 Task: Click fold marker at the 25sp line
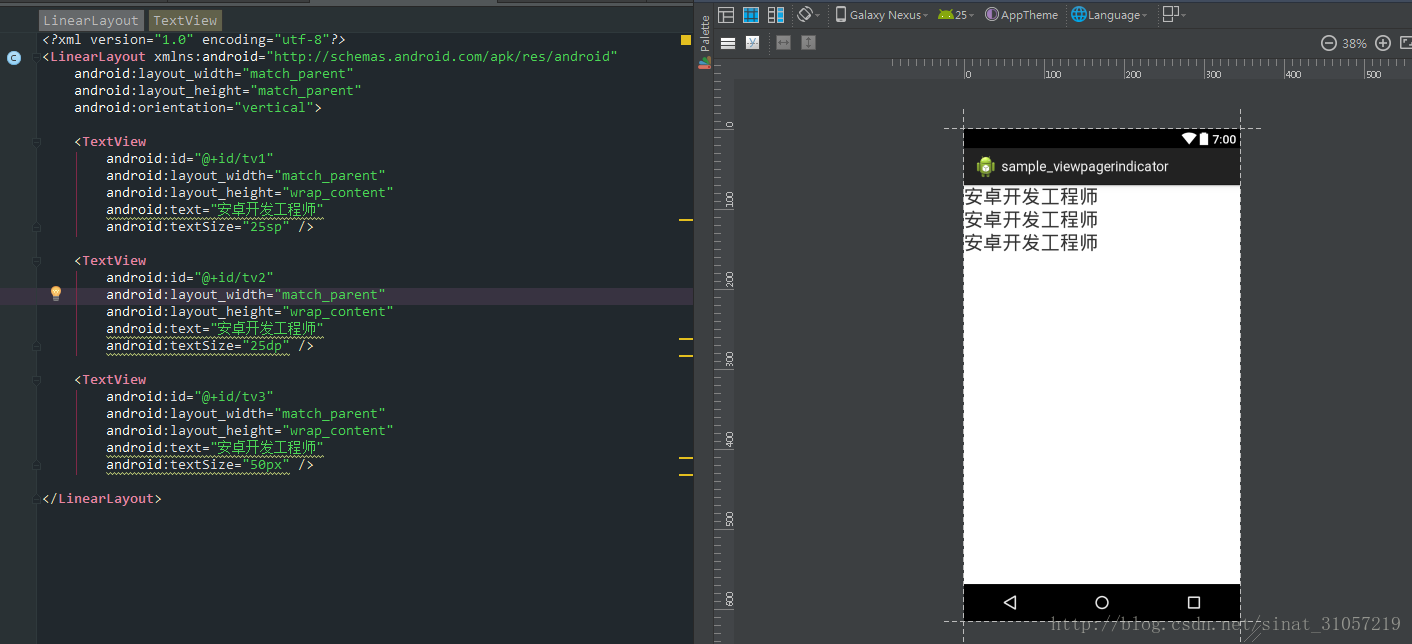37,227
